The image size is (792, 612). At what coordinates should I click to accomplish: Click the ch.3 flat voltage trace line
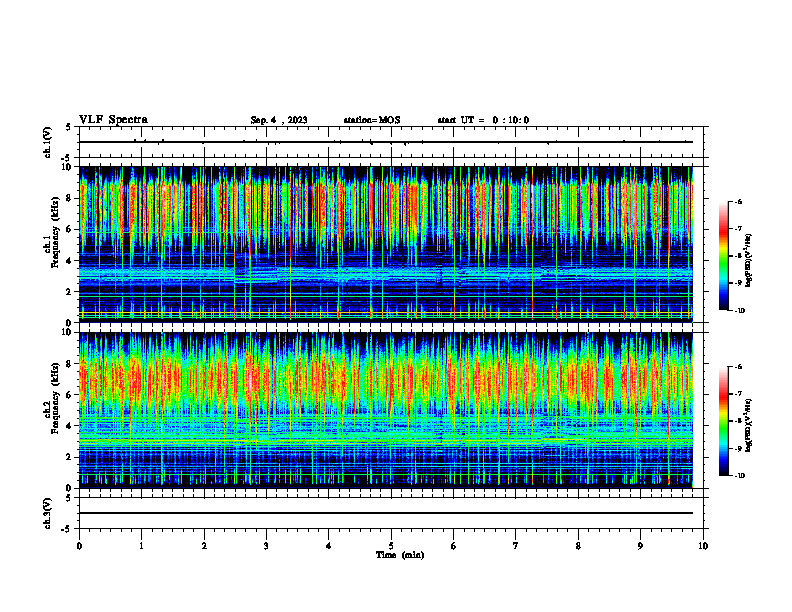pos(386,513)
